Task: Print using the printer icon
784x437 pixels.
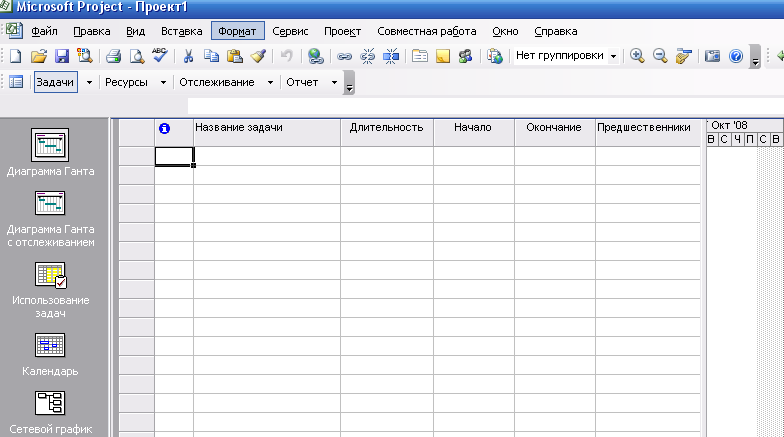Action: pos(114,56)
